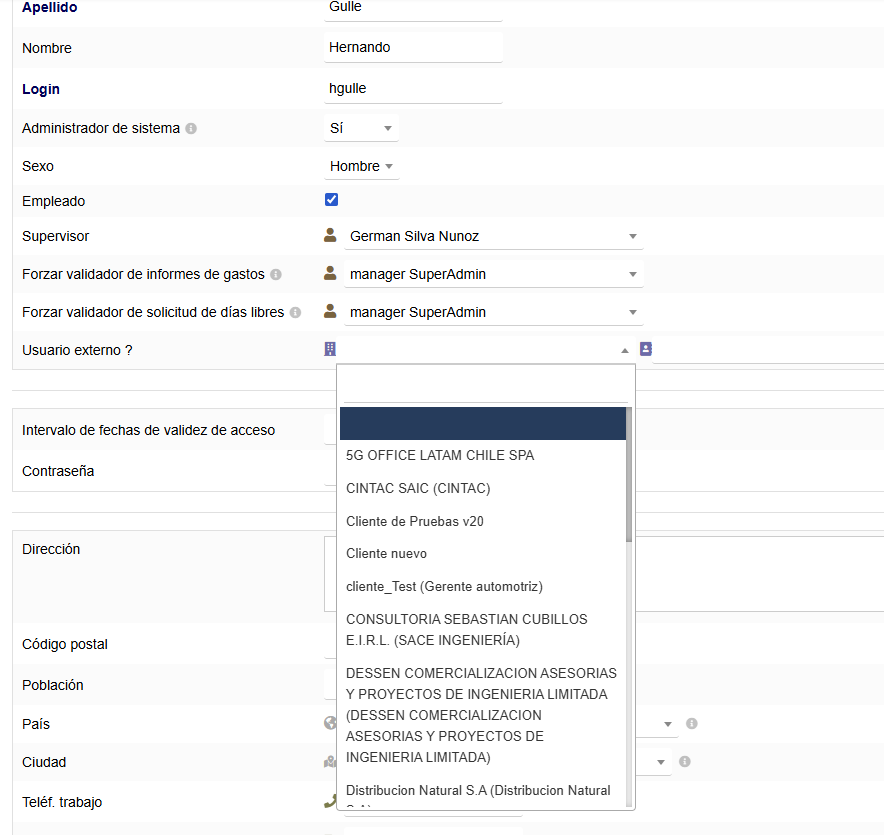
Task: Open the Sexo dropdown showing Hombre
Action: point(361,166)
